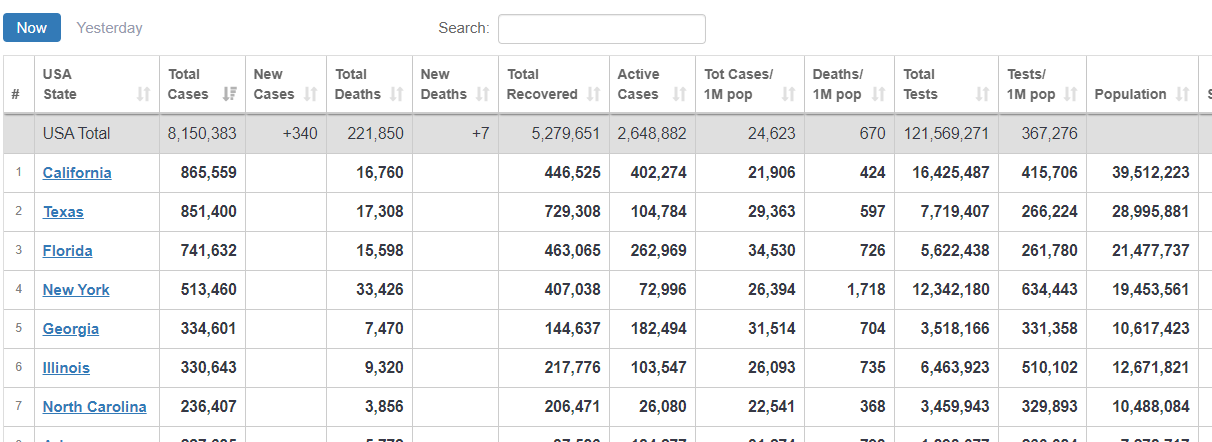The height and width of the screenshot is (442, 1212).
Task: Sort by Tests/1M pop arrow icon
Action: pos(1070,94)
